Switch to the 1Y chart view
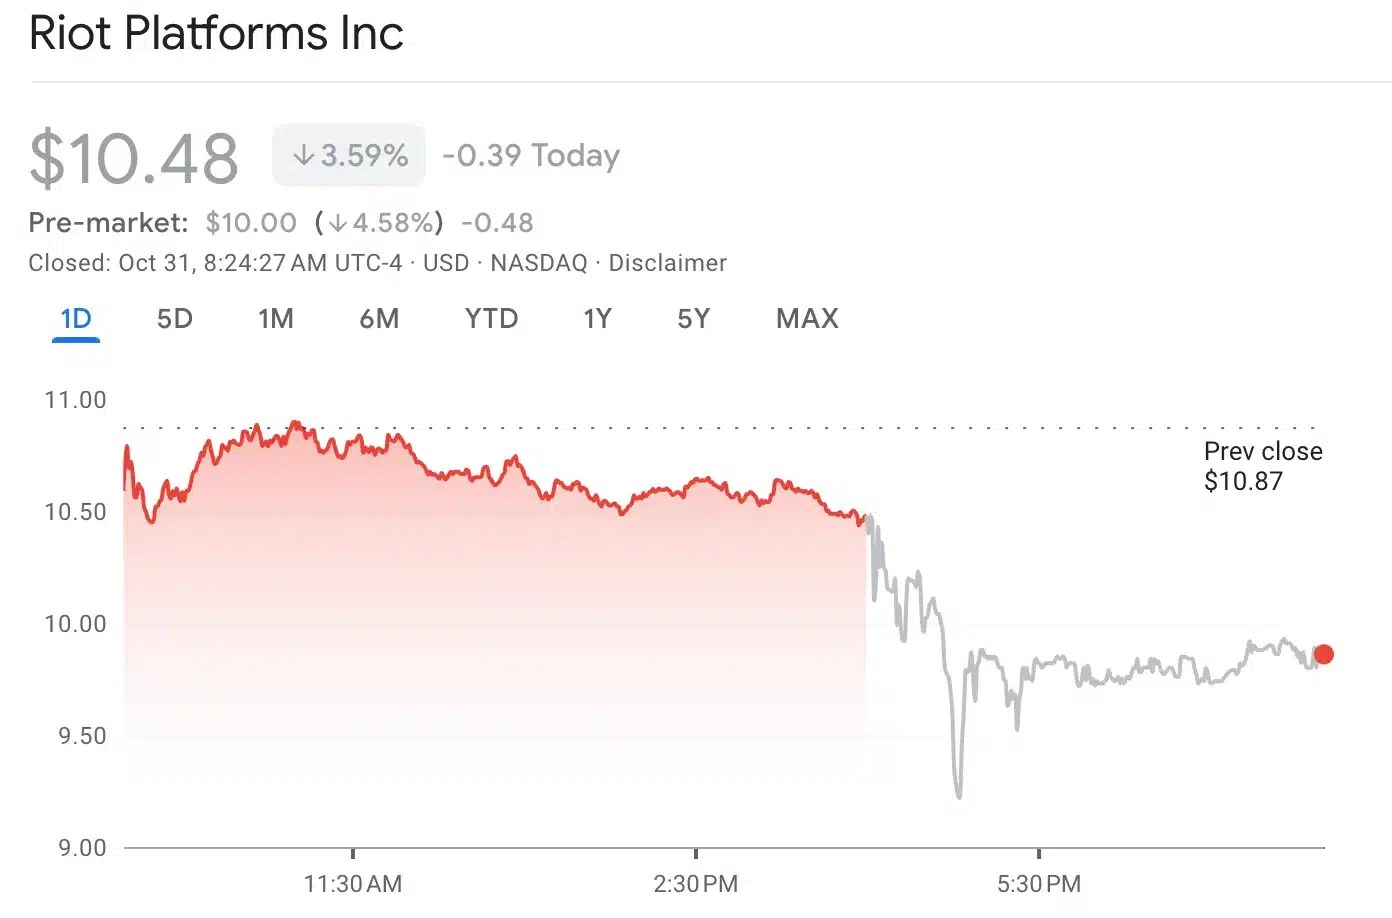 click(596, 318)
